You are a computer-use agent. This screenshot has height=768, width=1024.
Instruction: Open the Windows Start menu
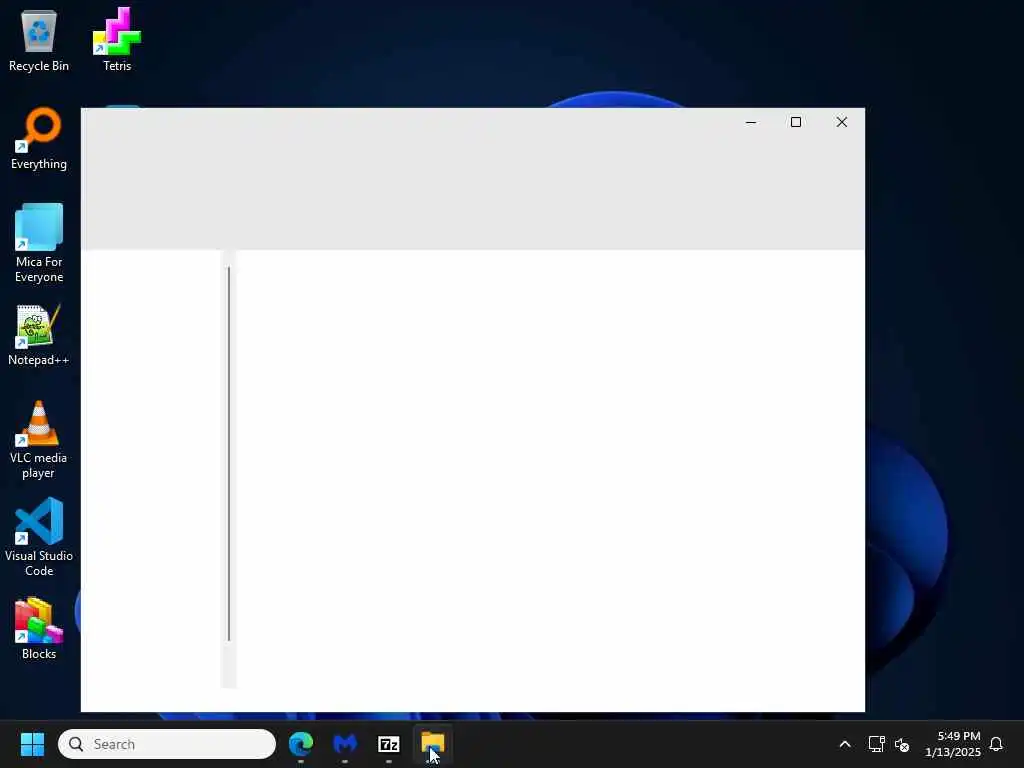[32, 744]
